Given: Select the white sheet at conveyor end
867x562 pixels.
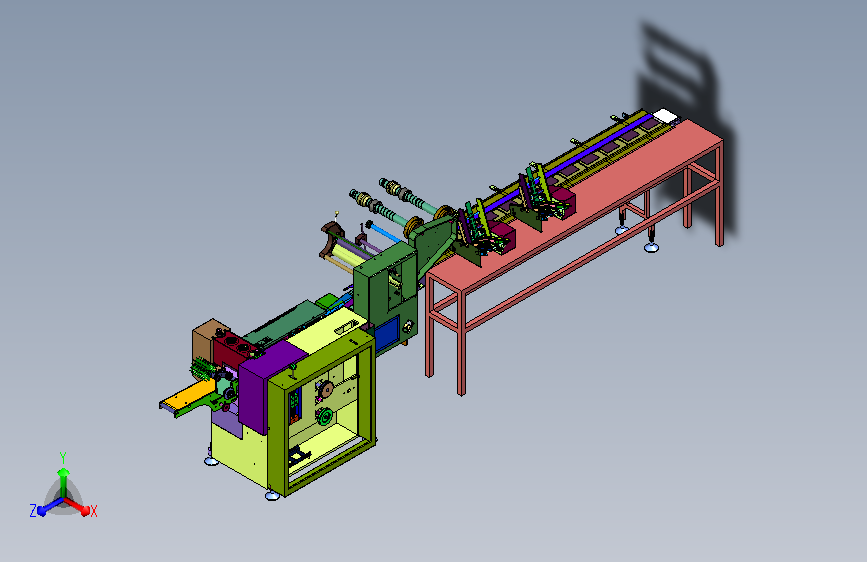Looking at the screenshot, I should pyautogui.click(x=666, y=116).
